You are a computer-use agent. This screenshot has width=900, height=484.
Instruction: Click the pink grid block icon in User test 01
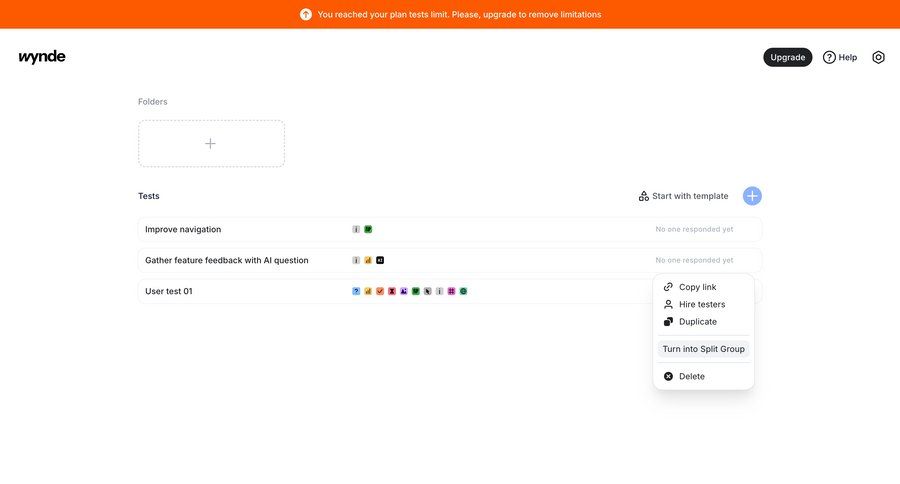click(452, 291)
